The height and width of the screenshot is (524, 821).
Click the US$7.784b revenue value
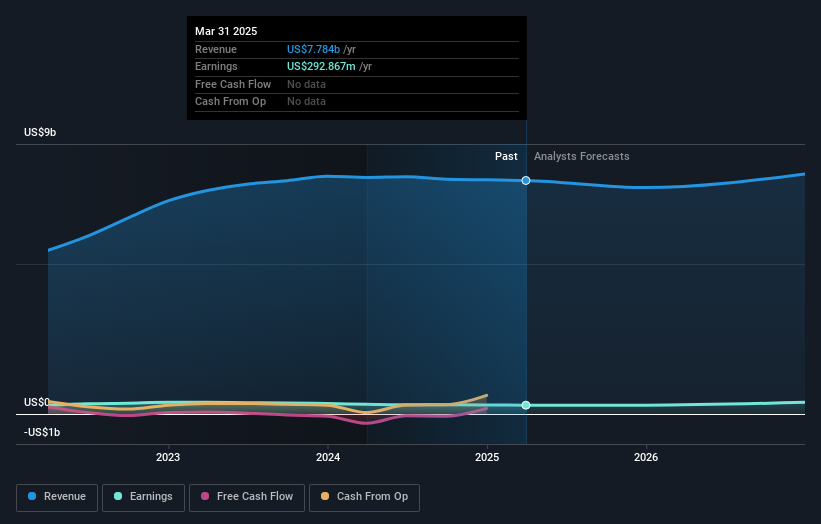pos(313,49)
